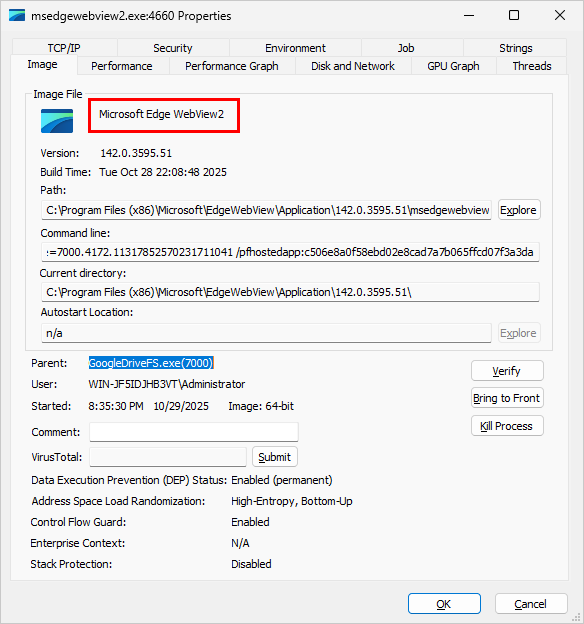The width and height of the screenshot is (584, 624).
Task: Click Enterprise Context N/A value
Action: [x=240, y=543]
